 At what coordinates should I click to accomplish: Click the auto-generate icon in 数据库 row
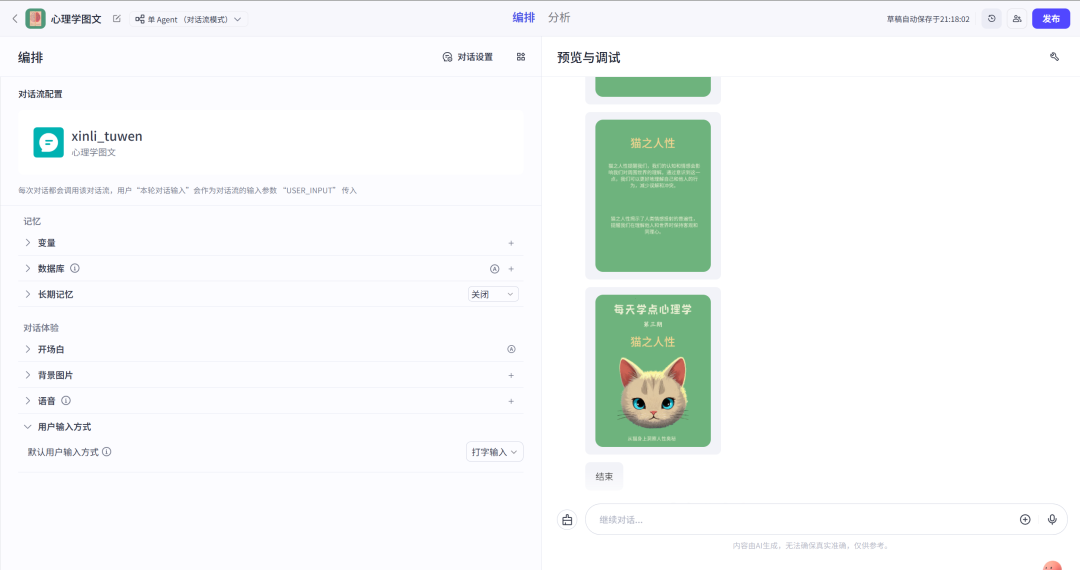click(x=494, y=269)
